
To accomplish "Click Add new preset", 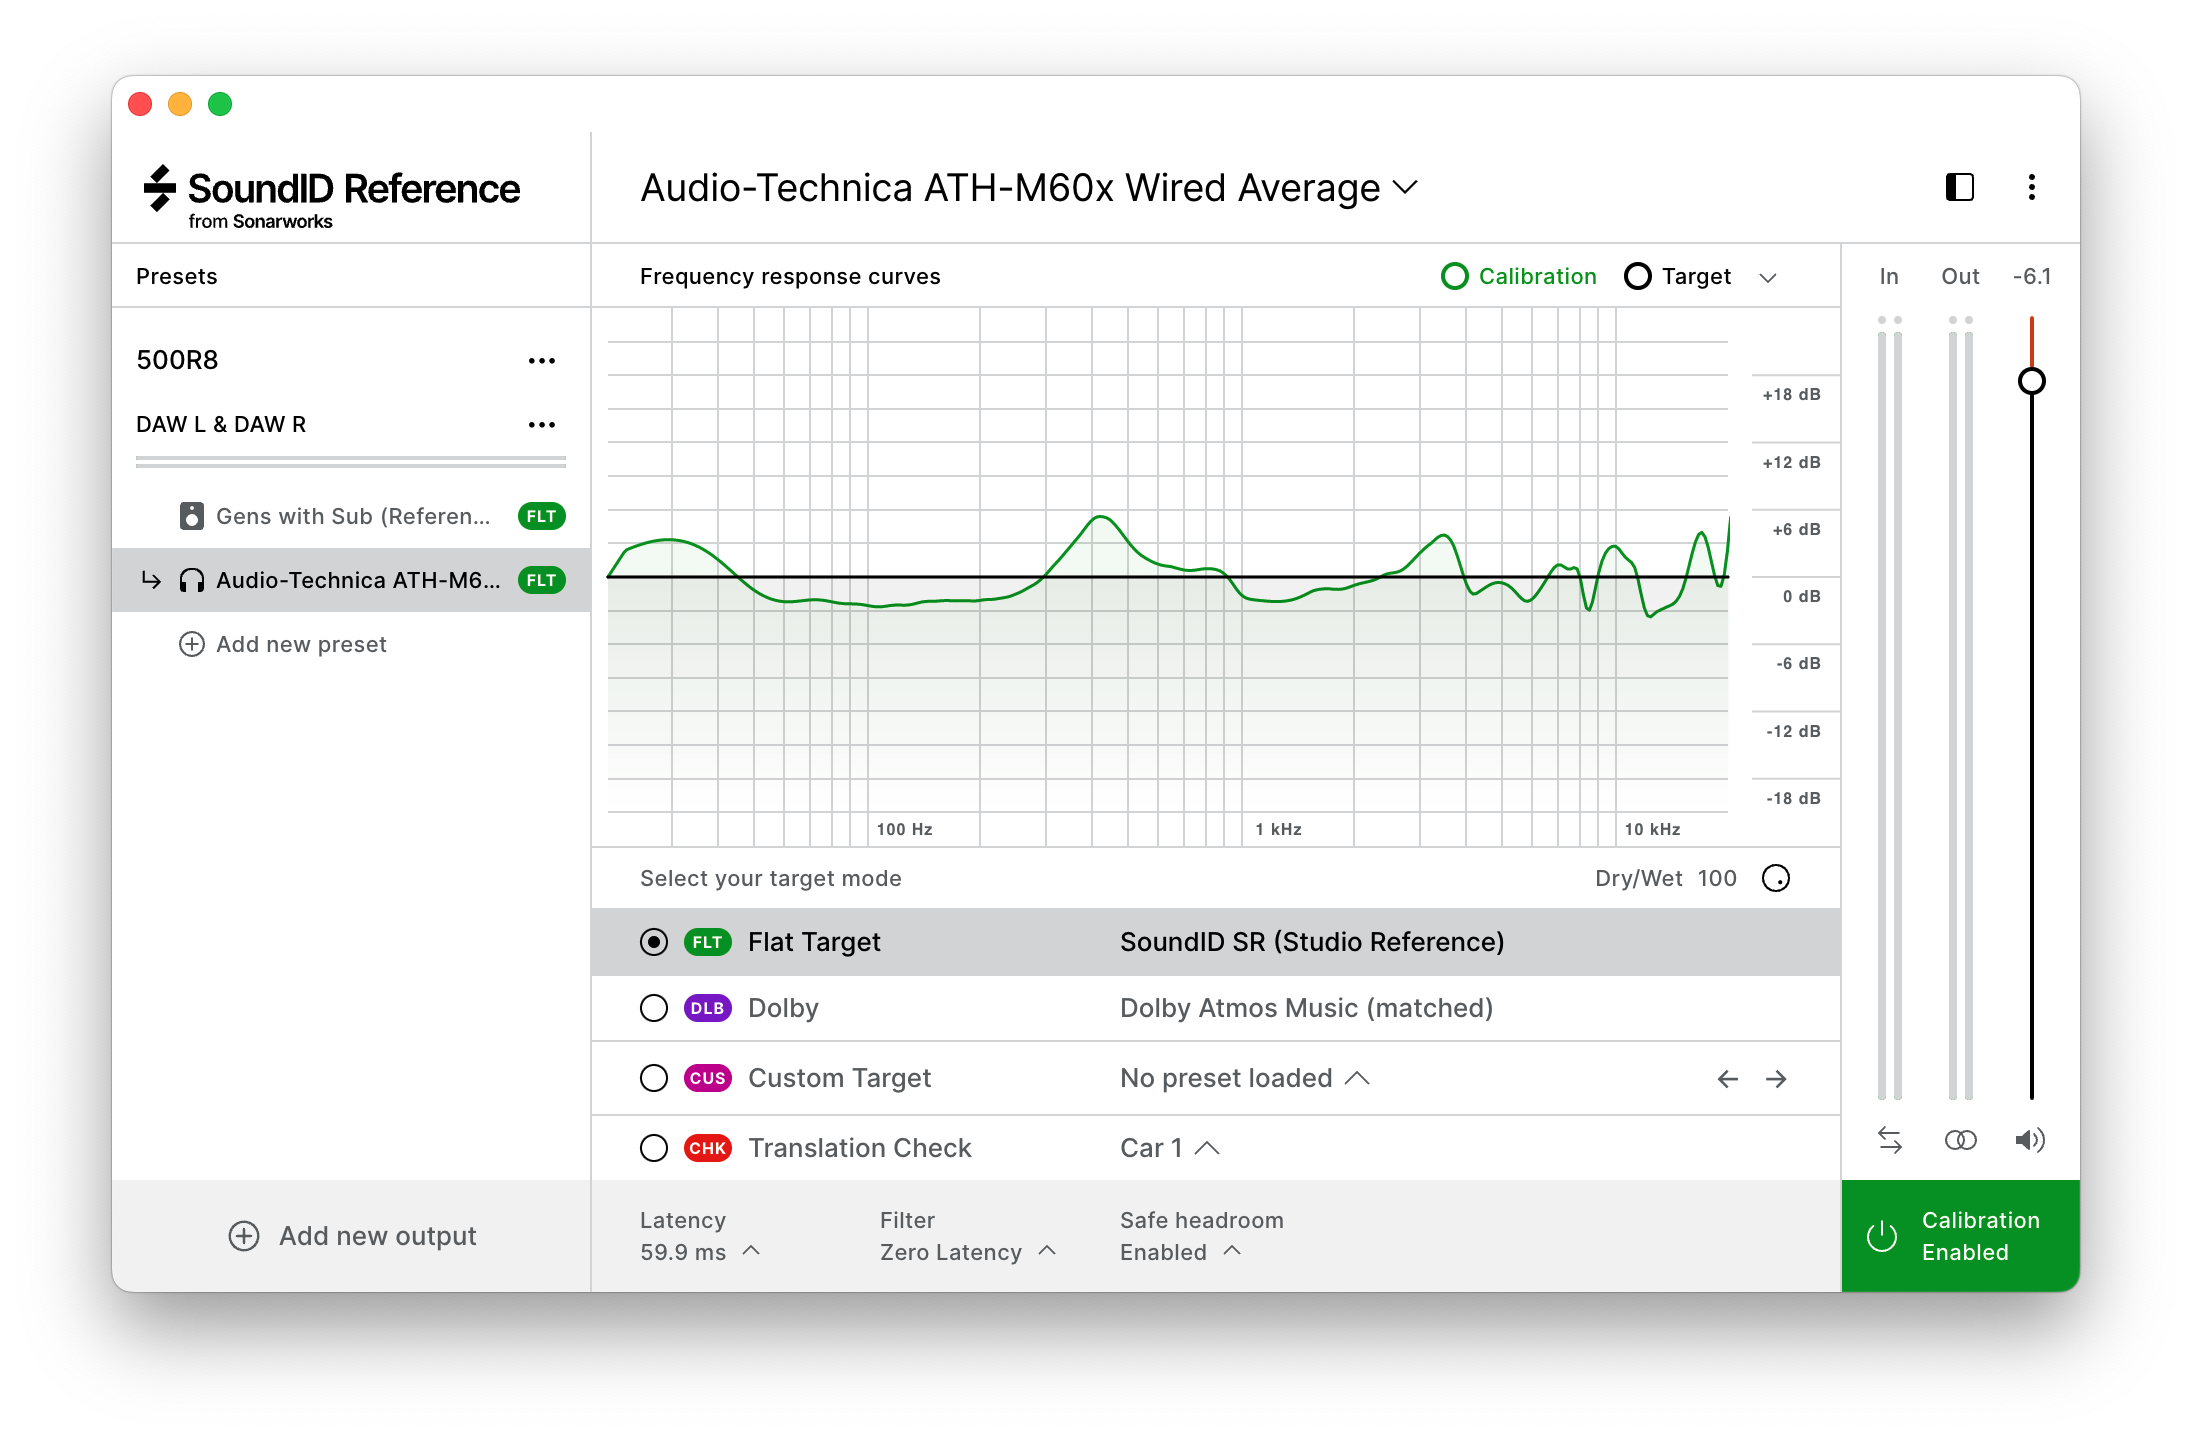I will tap(284, 644).
